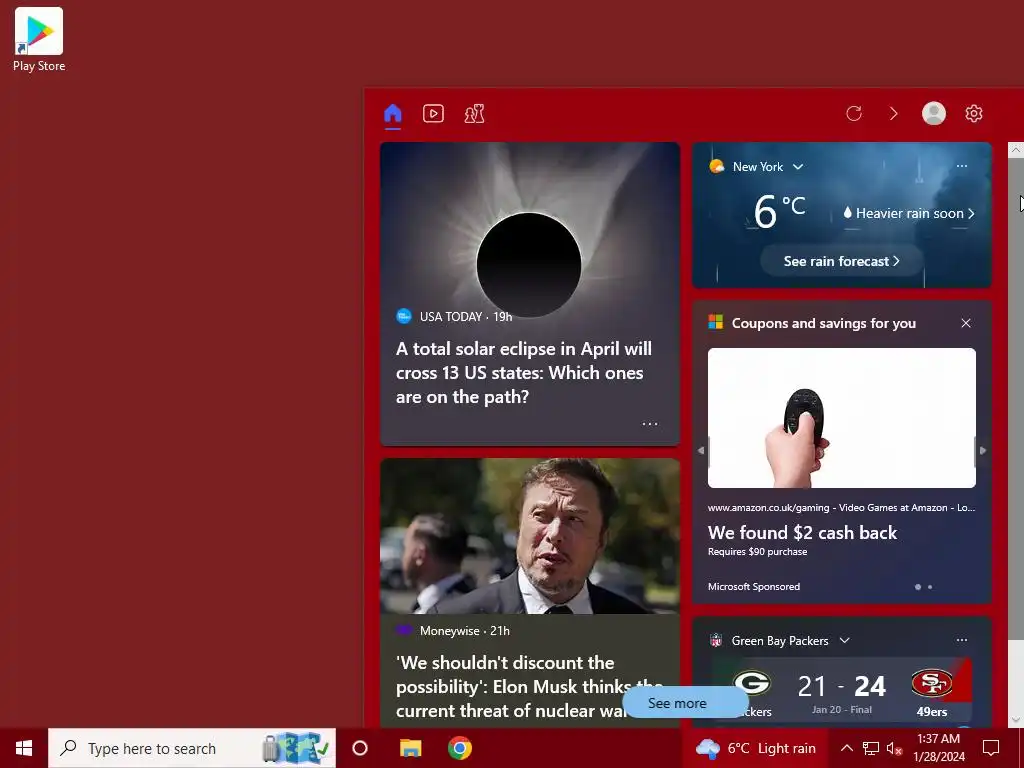This screenshot has width=1024, height=768.
Task: Open the widgets settings gear
Action: click(973, 114)
